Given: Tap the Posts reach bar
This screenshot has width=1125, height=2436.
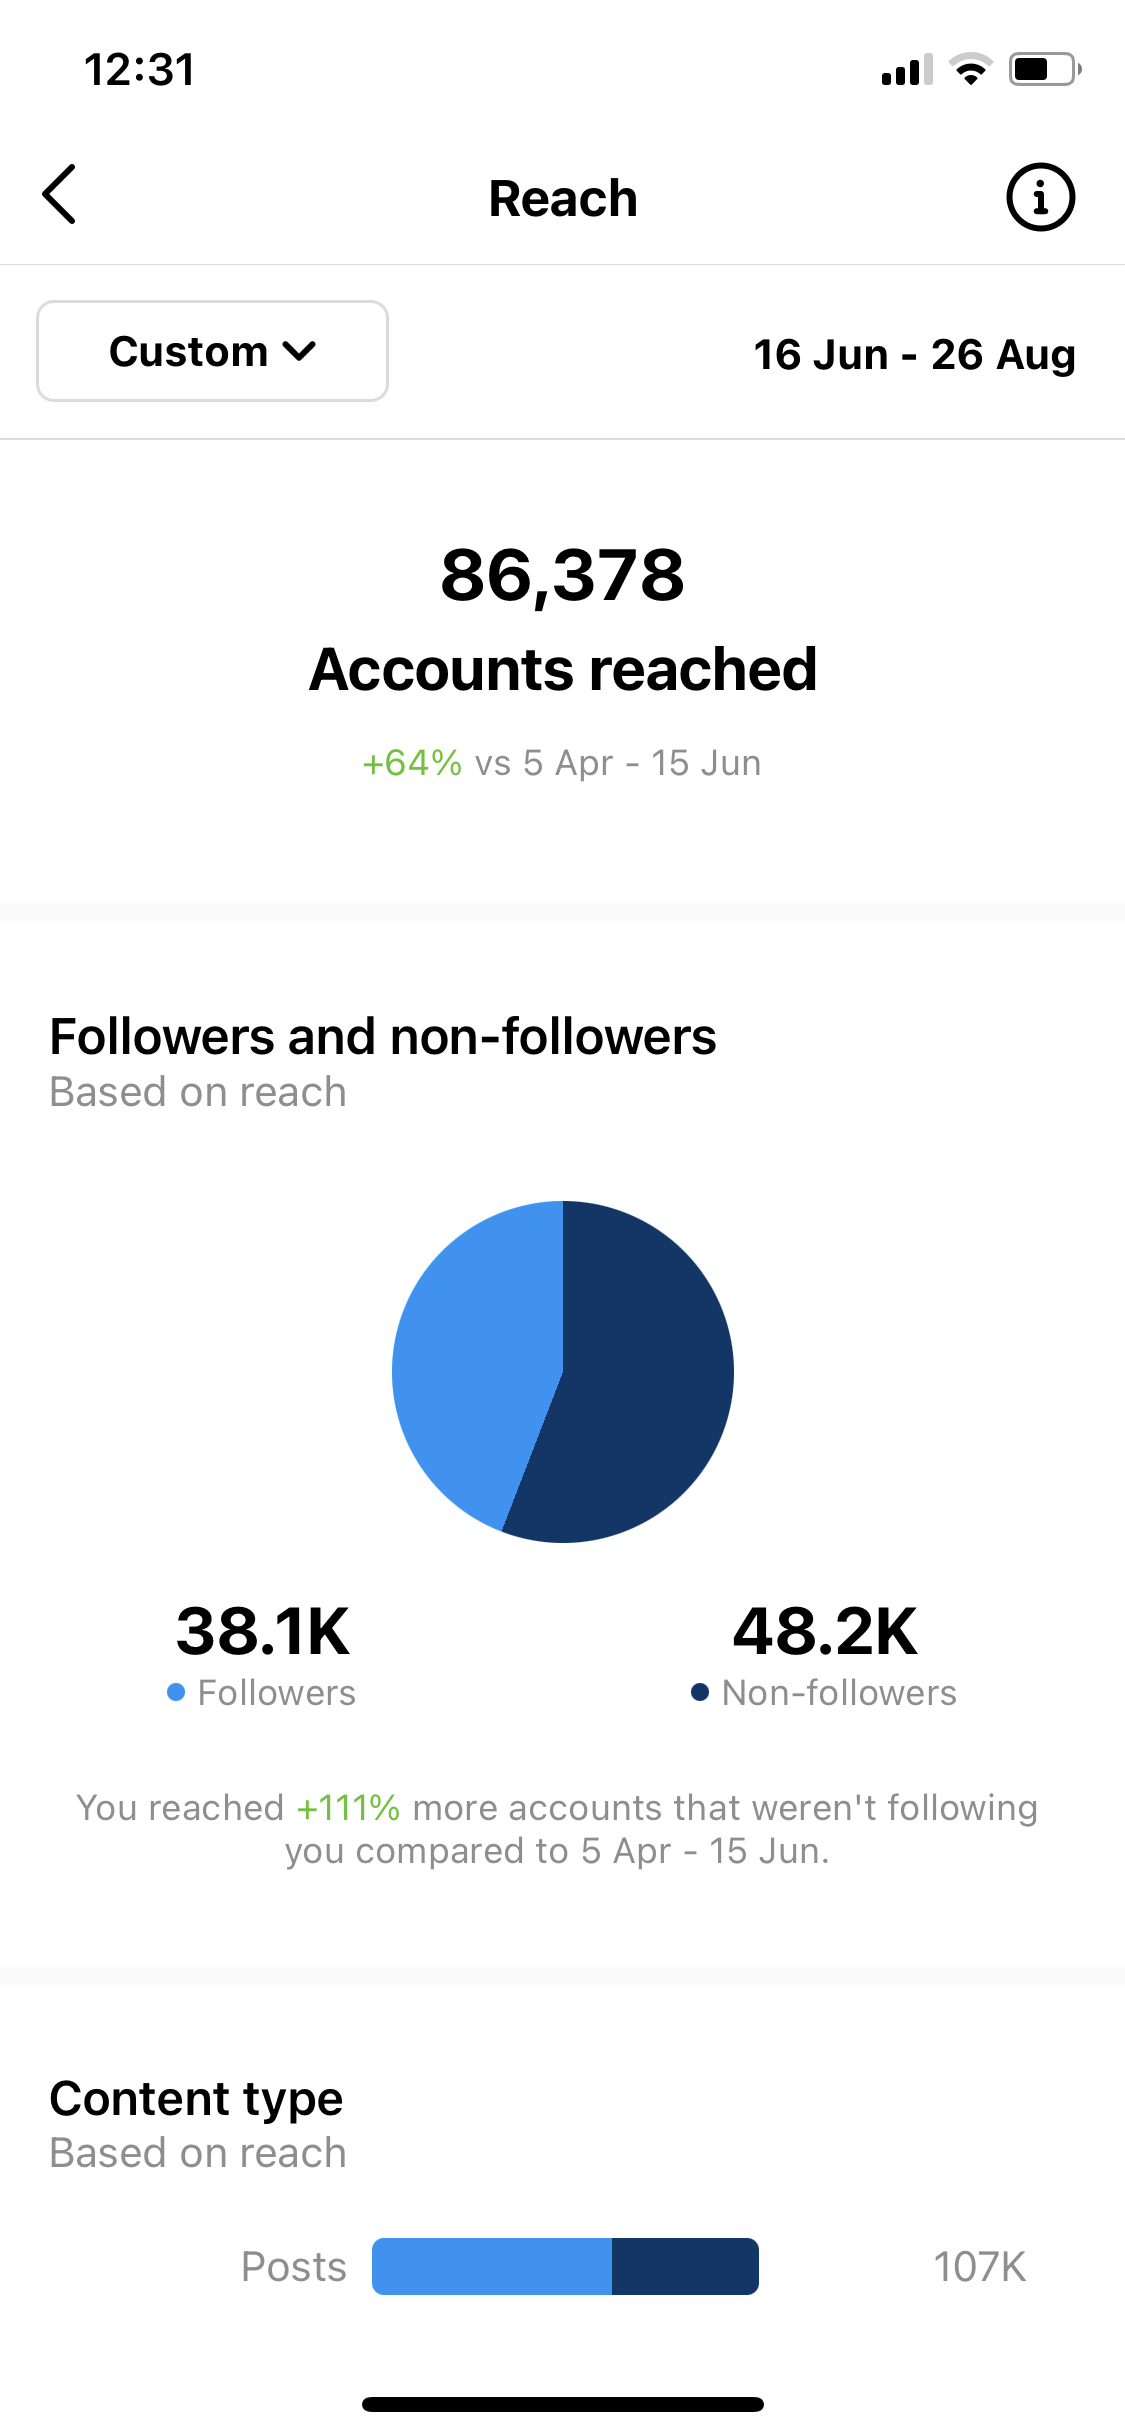Looking at the screenshot, I should click(565, 2266).
